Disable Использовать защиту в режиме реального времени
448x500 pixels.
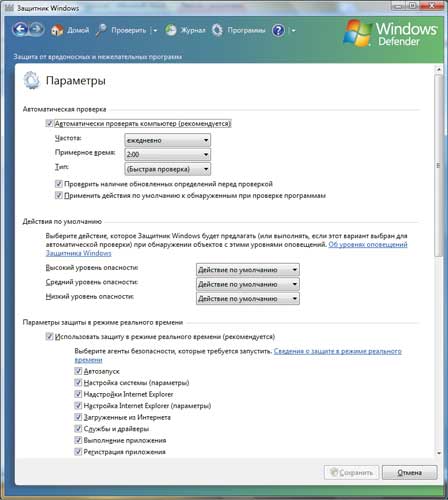[x=49, y=337]
